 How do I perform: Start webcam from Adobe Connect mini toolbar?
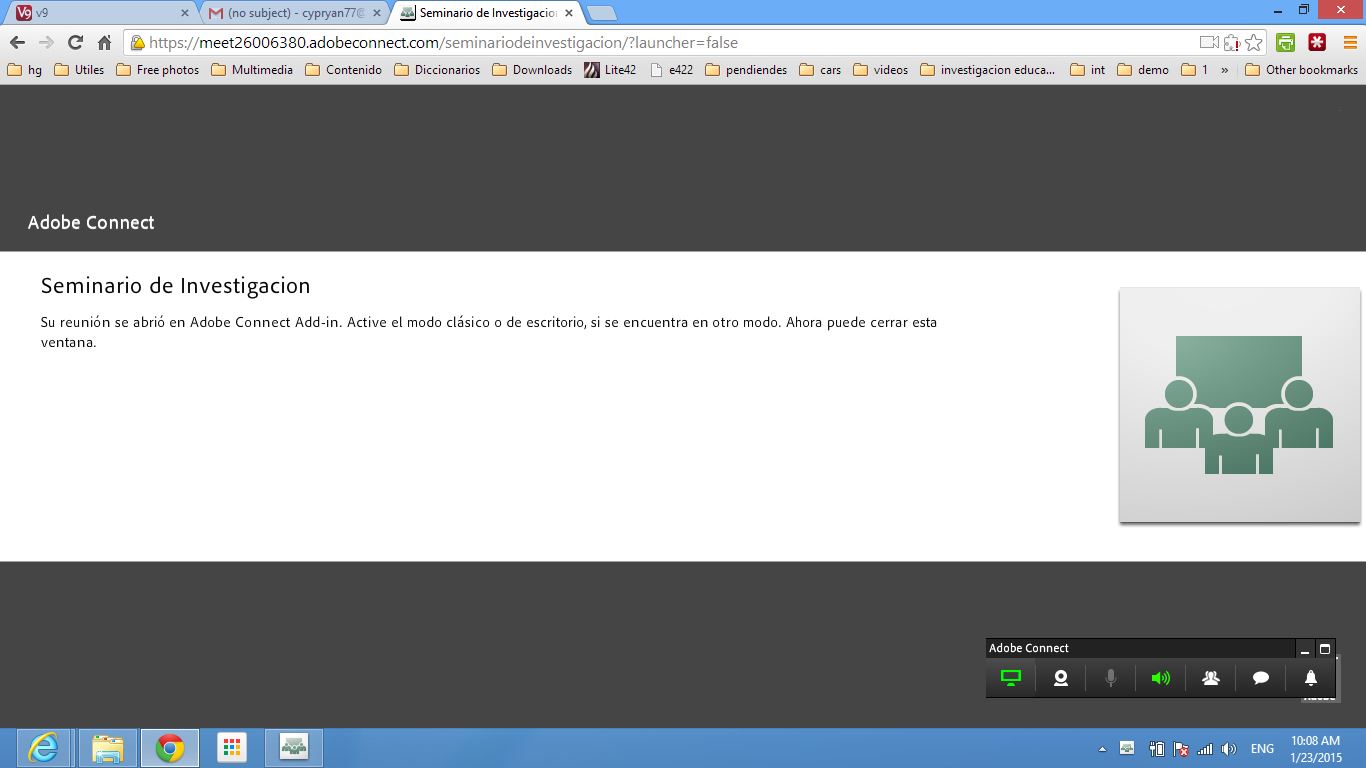tap(1061, 678)
